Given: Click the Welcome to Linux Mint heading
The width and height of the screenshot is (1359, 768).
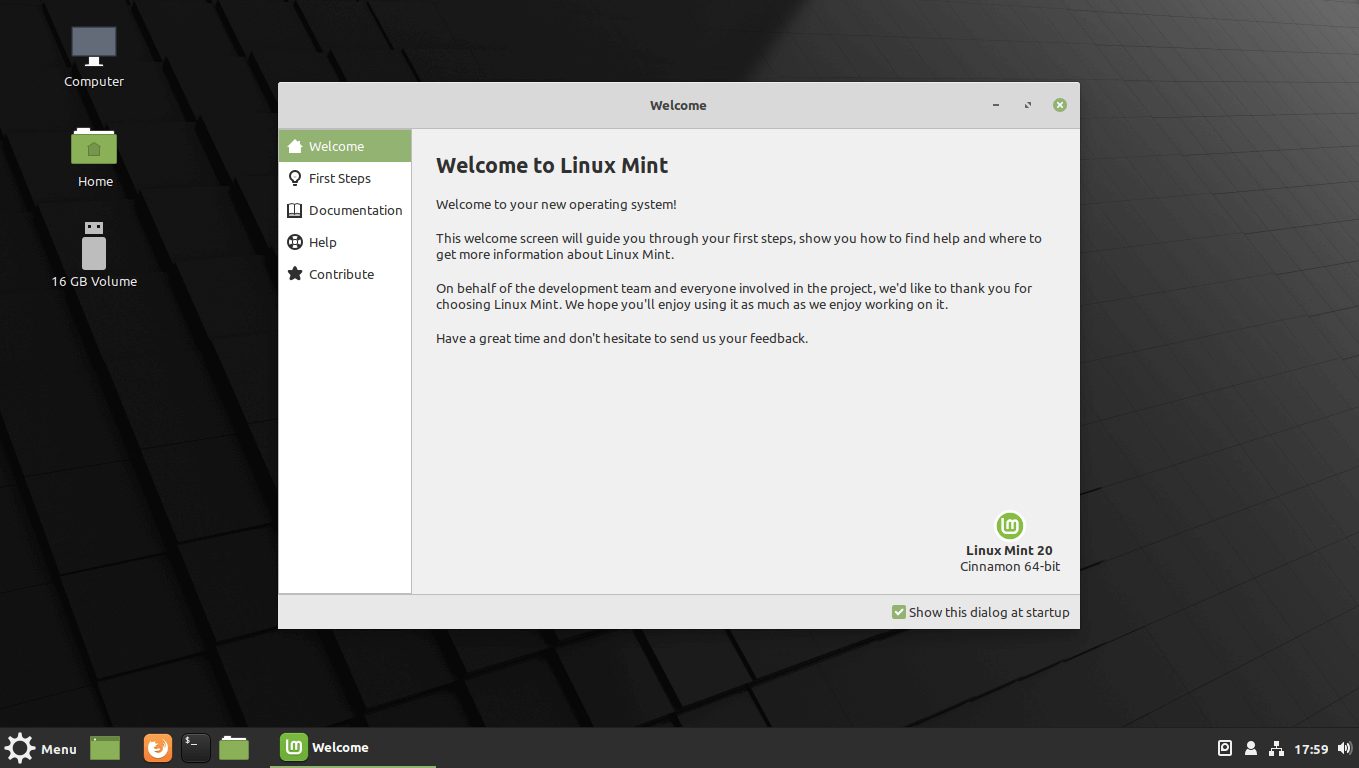Looking at the screenshot, I should point(552,165).
